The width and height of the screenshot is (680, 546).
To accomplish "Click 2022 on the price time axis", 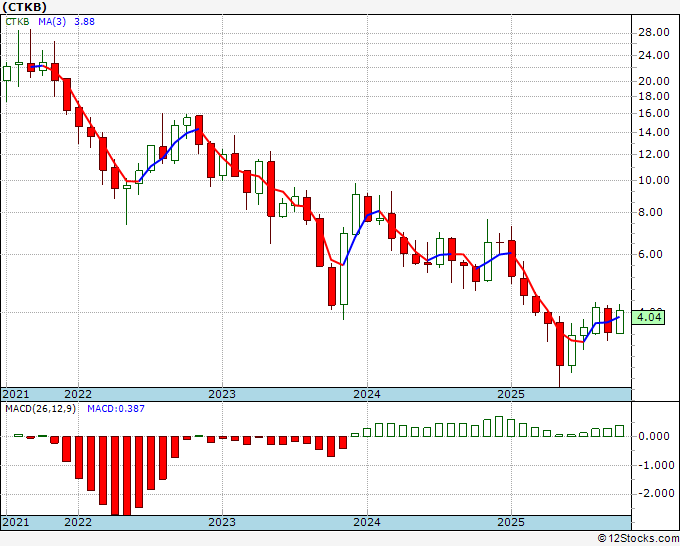I will (78, 394).
